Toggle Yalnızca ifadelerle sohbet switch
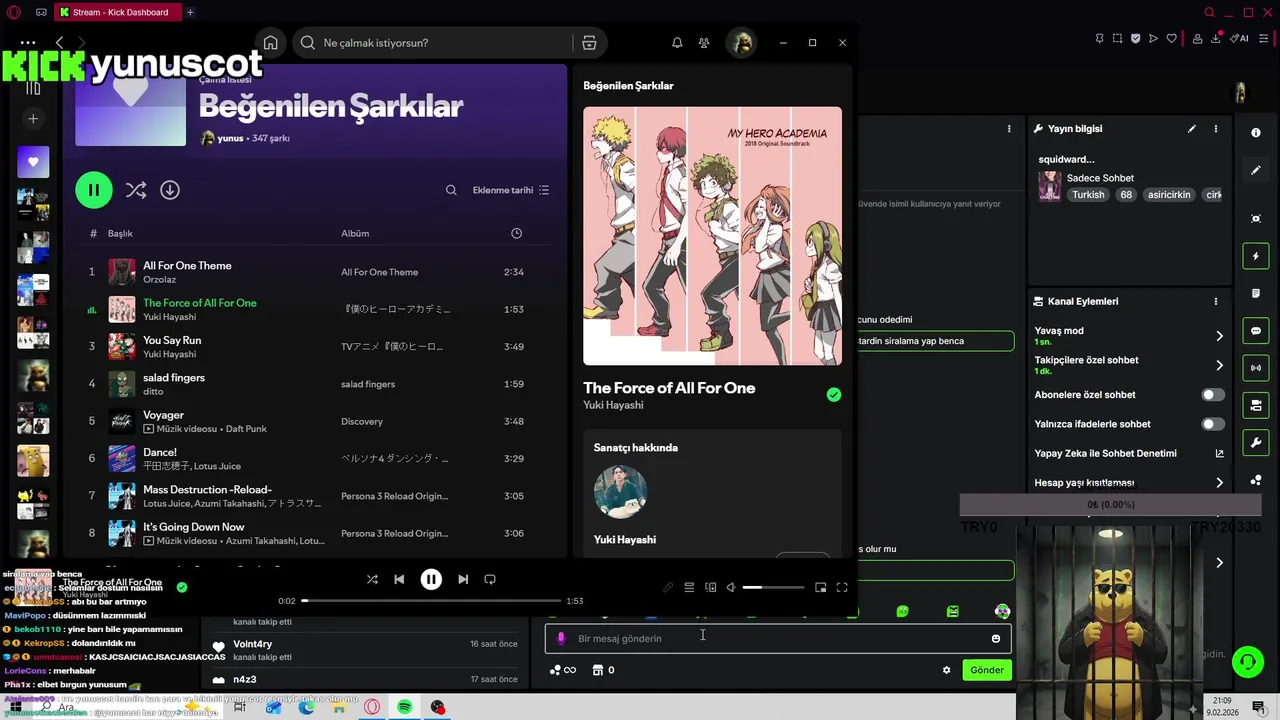The image size is (1280, 720). [1213, 424]
